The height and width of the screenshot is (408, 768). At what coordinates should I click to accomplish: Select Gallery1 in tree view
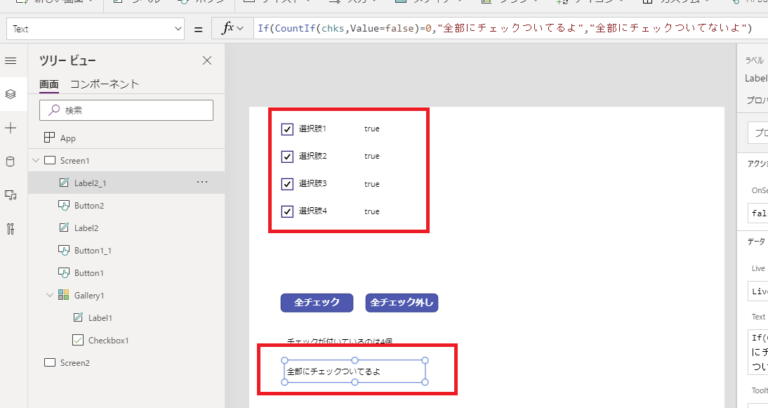(126, 295)
